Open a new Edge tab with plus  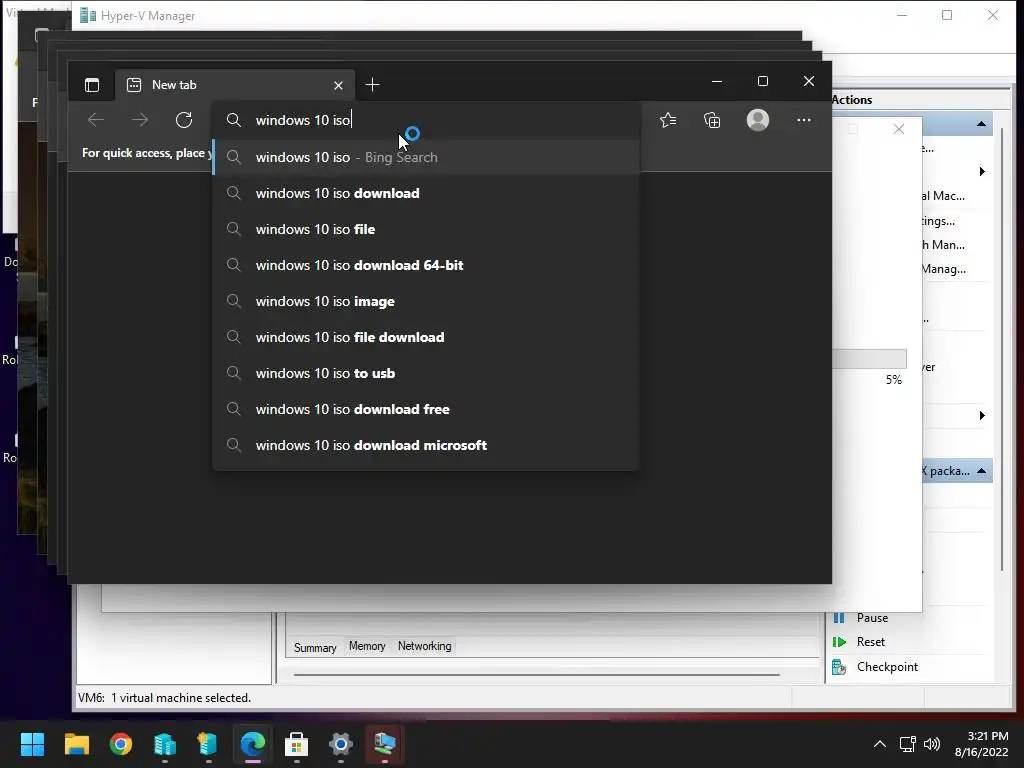[x=372, y=85]
